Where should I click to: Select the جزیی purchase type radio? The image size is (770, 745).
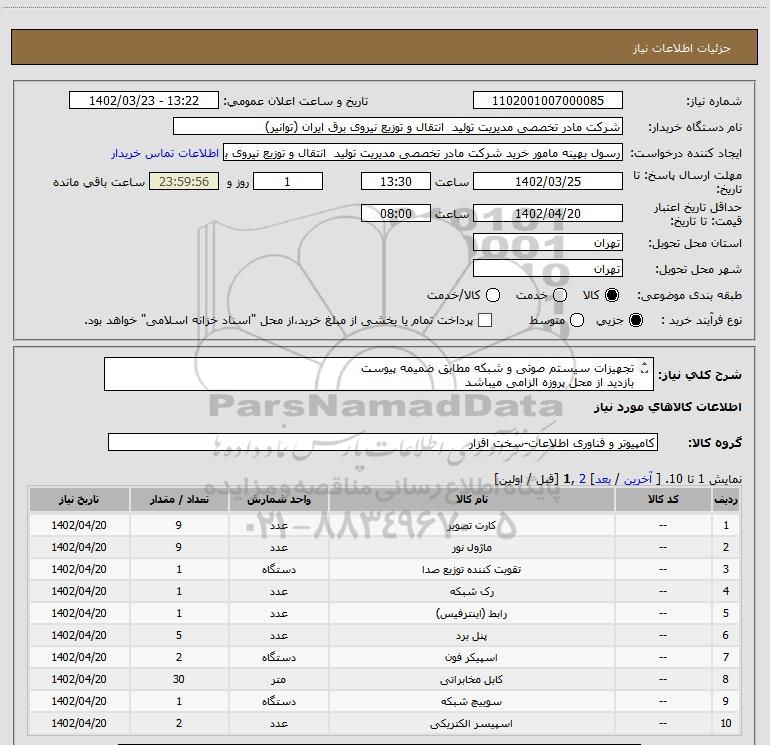636,320
